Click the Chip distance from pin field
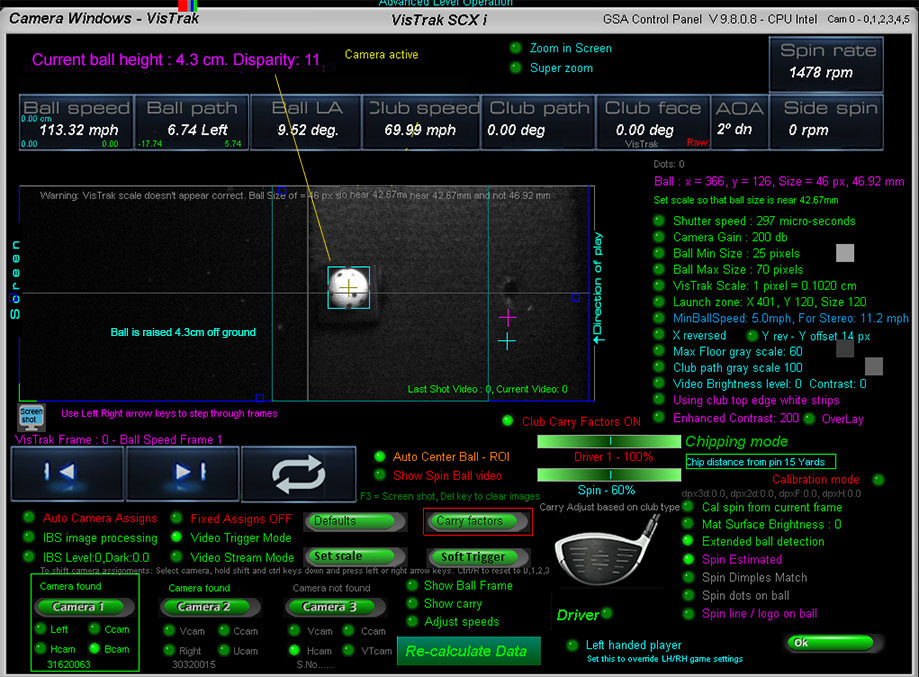The image size is (919, 677). (x=761, y=462)
